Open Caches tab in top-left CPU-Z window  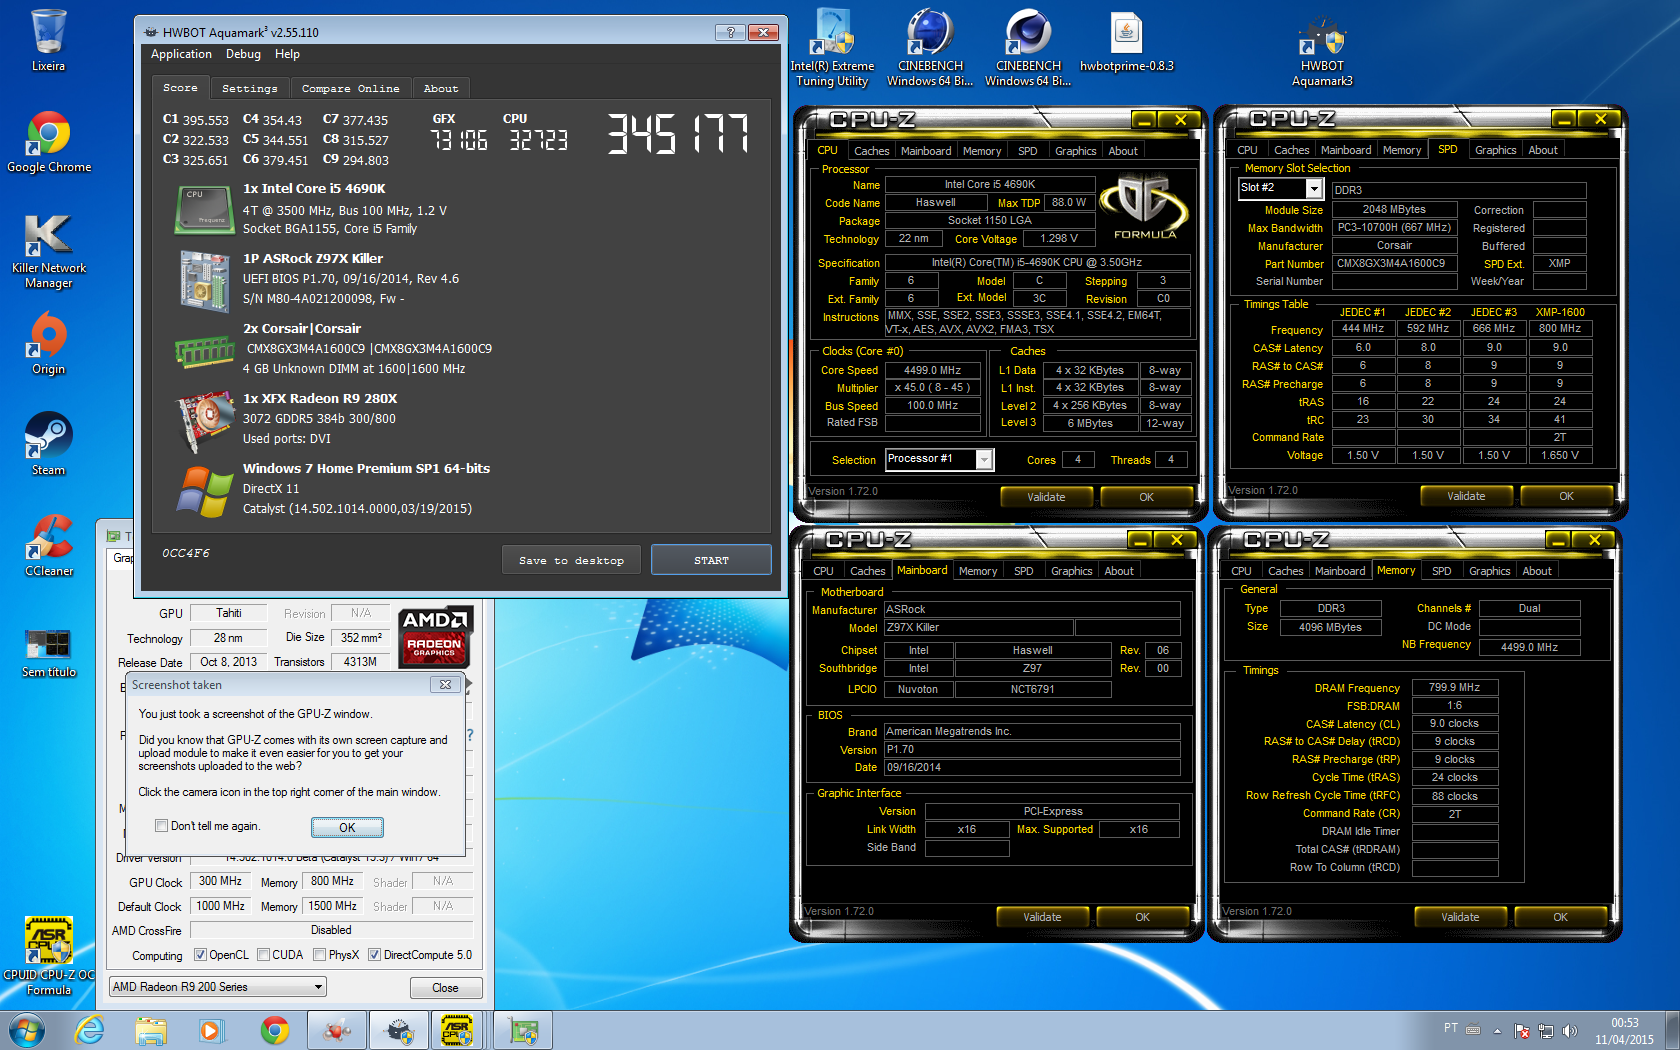pyautogui.click(x=871, y=151)
